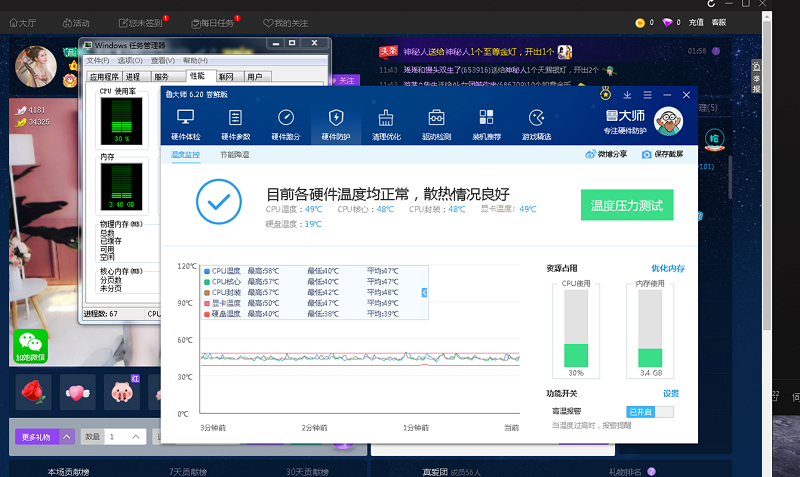Click the purple 关注 follow button
The height and width of the screenshot is (477, 800).
(x=345, y=81)
